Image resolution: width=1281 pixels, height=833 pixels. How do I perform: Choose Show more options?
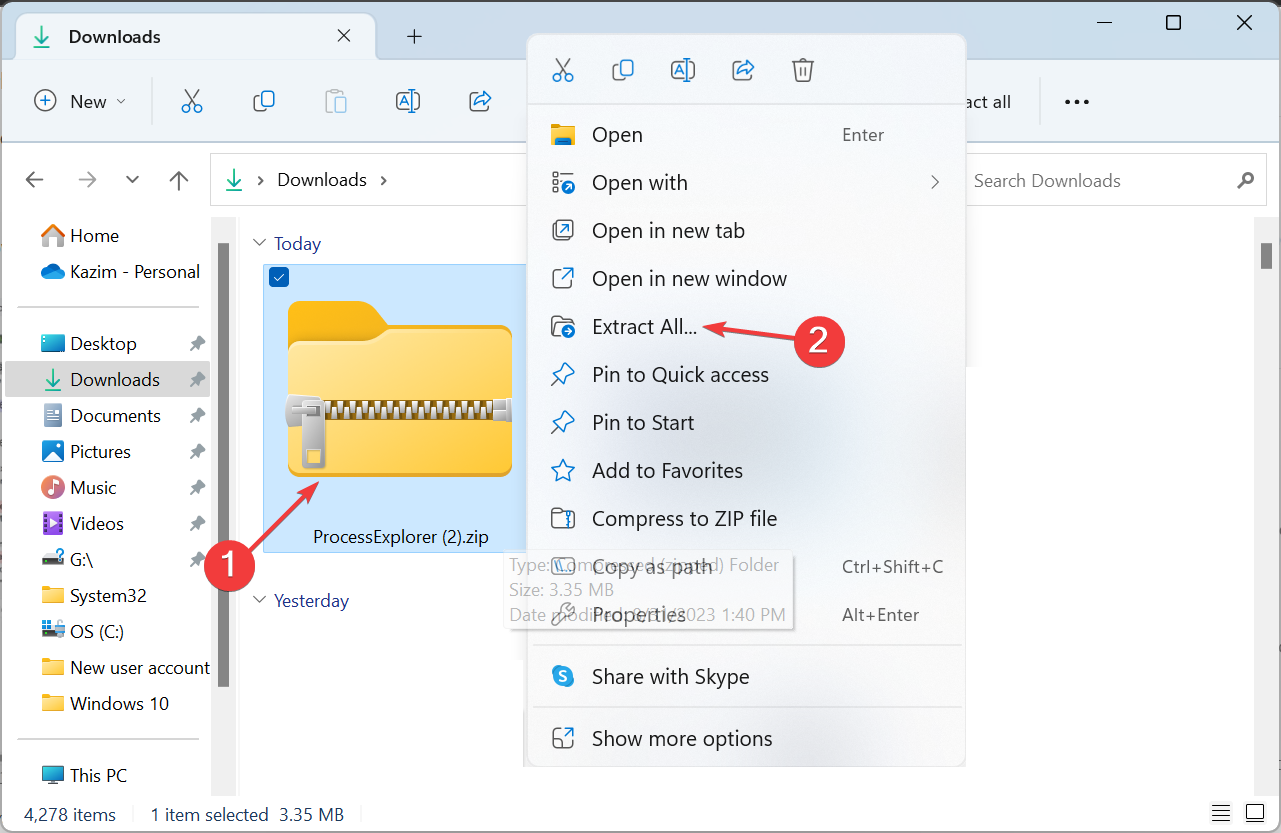click(x=746, y=739)
